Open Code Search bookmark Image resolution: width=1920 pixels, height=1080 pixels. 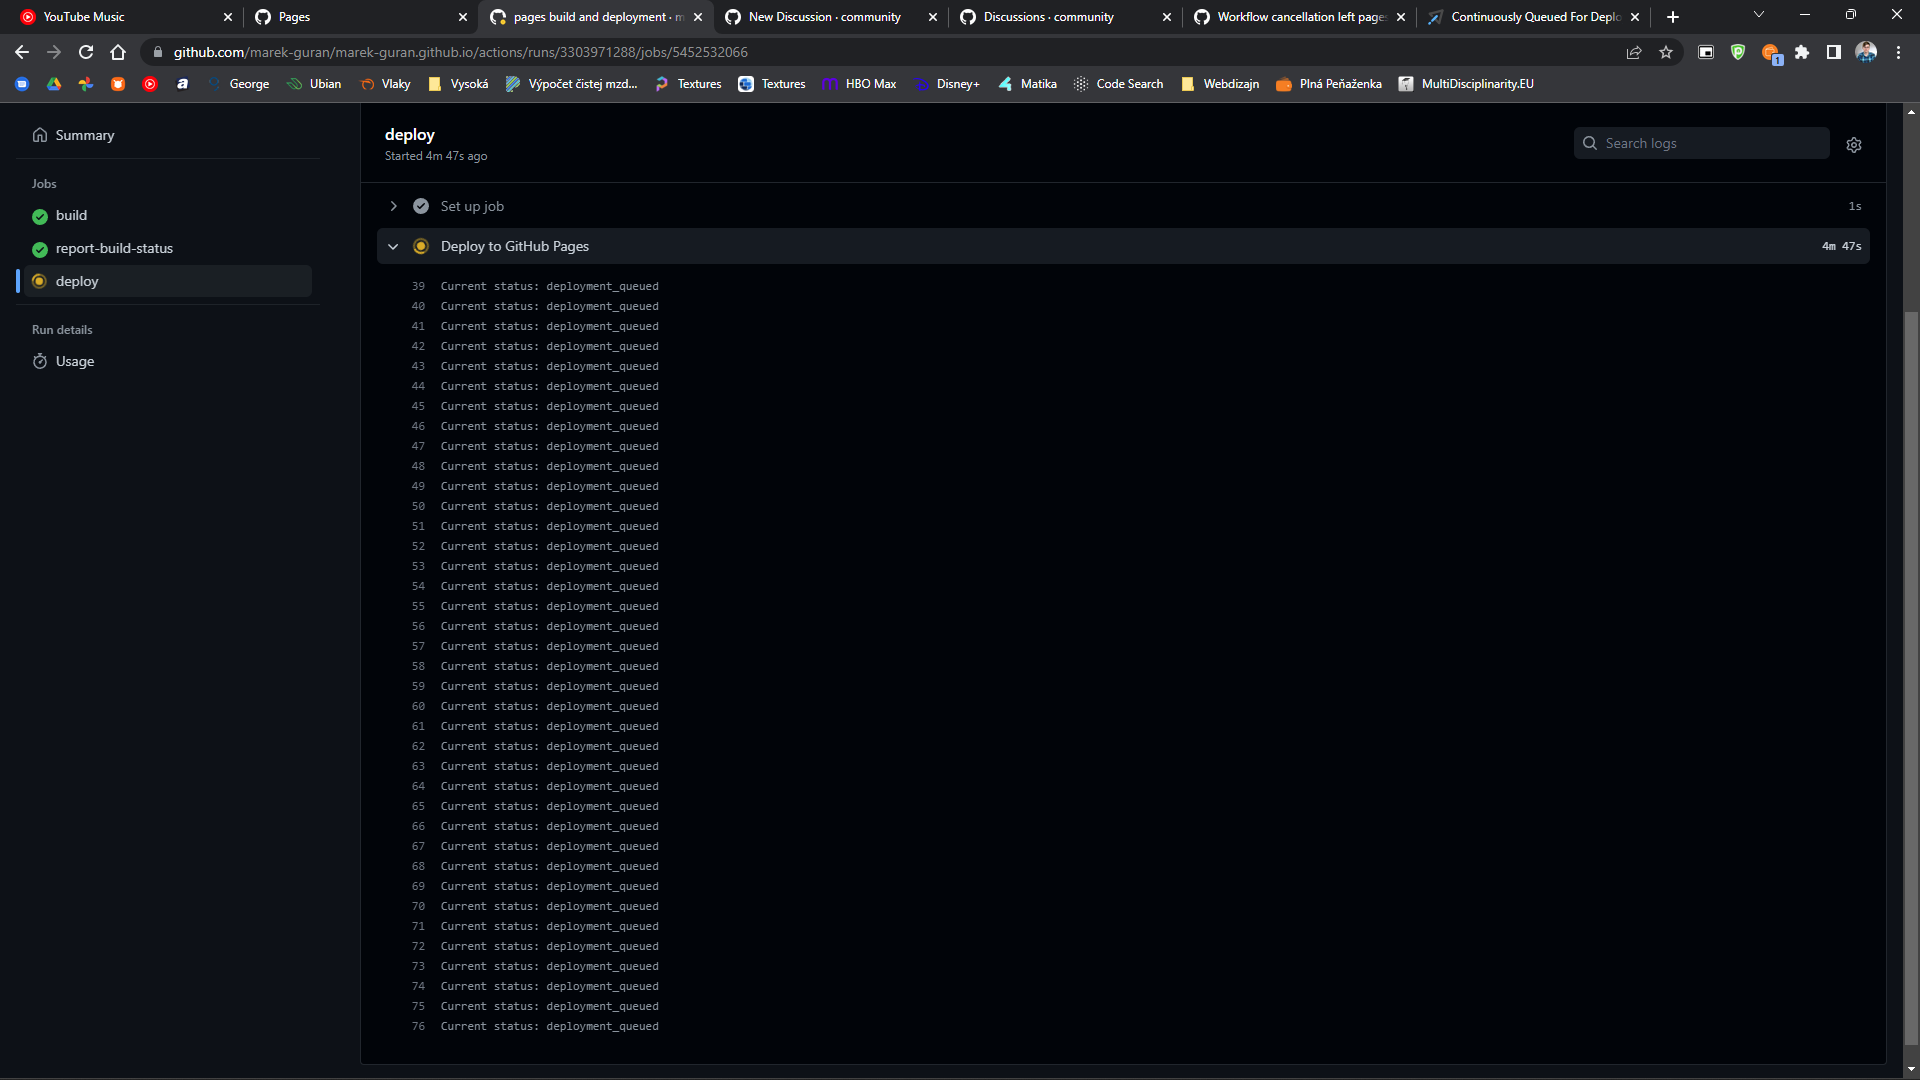(x=1118, y=84)
